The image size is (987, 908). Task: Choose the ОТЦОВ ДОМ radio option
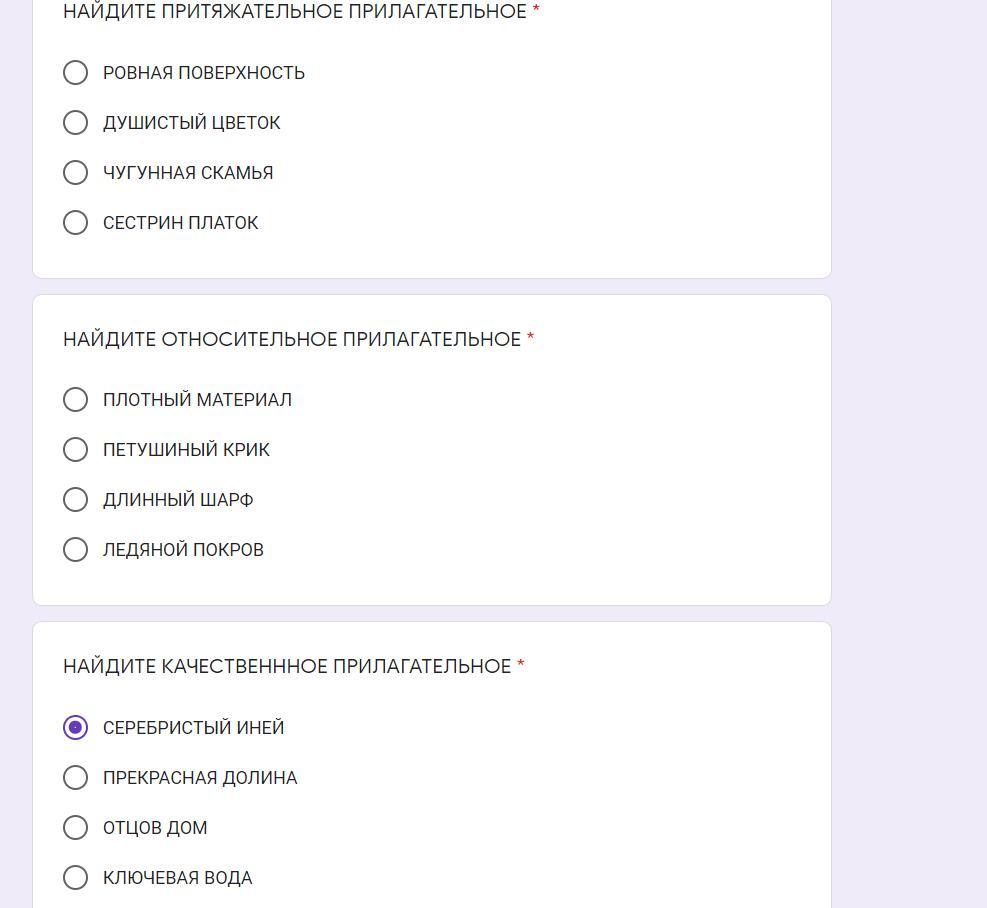[75, 828]
